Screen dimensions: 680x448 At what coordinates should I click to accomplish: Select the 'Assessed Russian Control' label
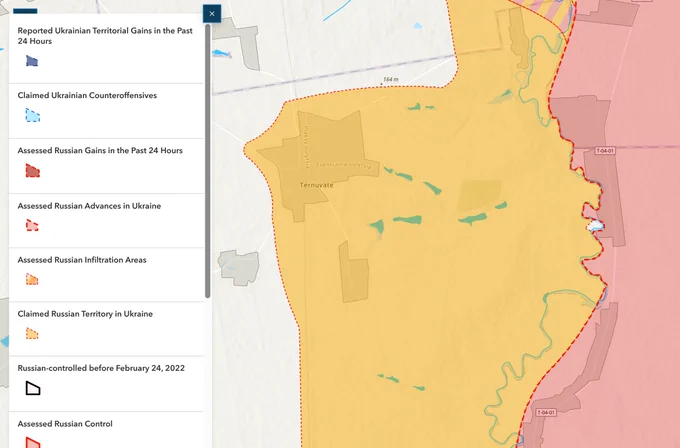click(x=65, y=424)
